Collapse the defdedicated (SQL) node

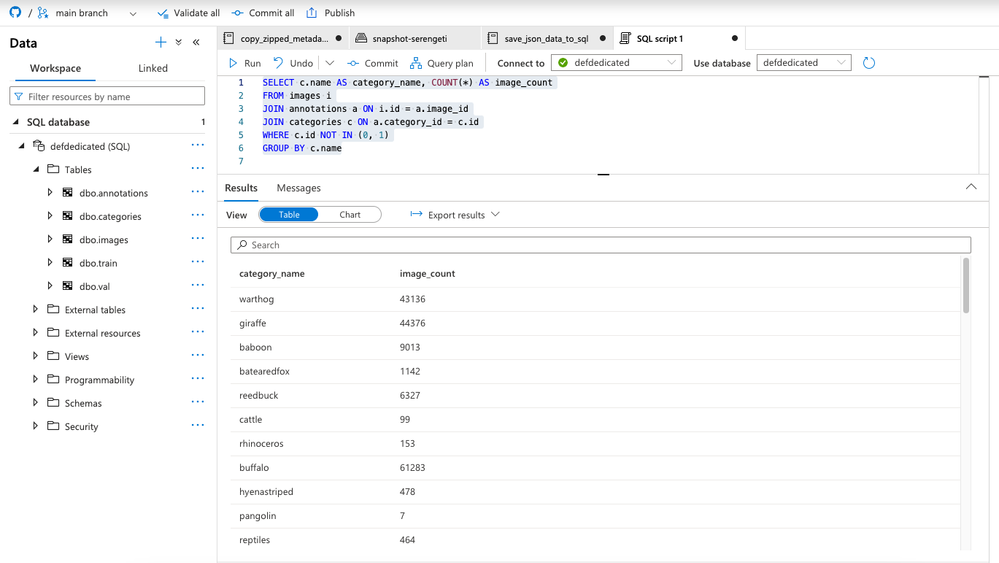(x=22, y=146)
